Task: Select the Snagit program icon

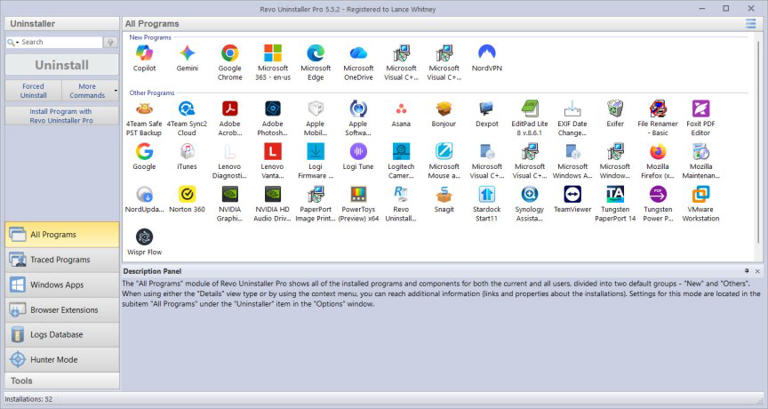Action: [444, 194]
